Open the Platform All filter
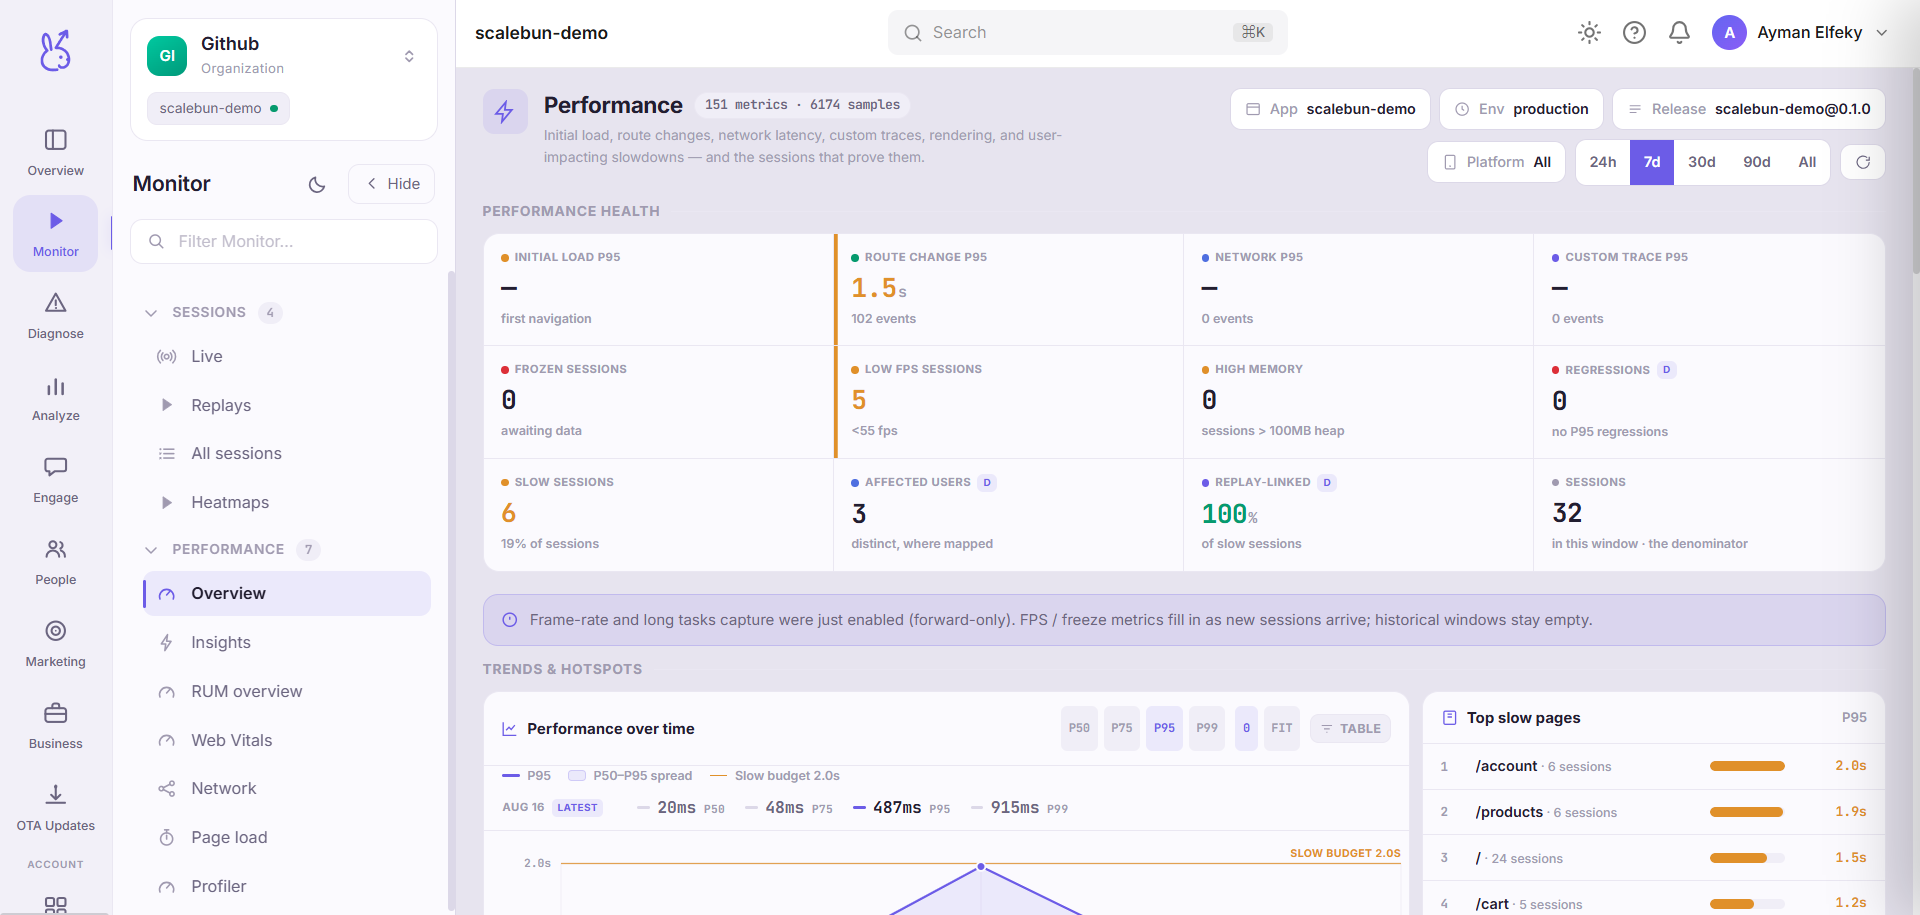Viewport: 1920px width, 915px height. [1496, 162]
